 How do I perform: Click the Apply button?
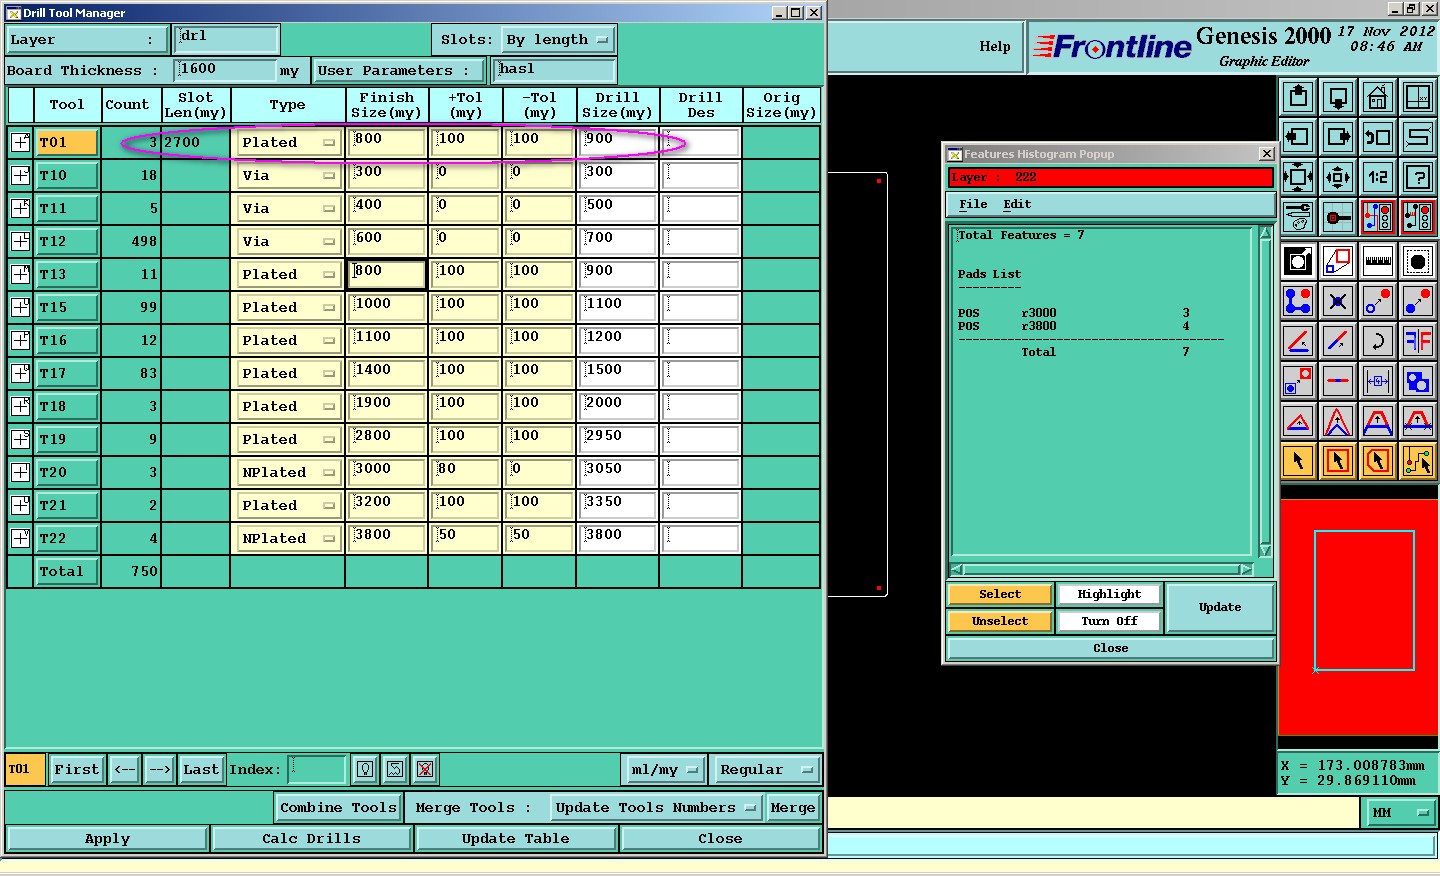[x=107, y=839]
